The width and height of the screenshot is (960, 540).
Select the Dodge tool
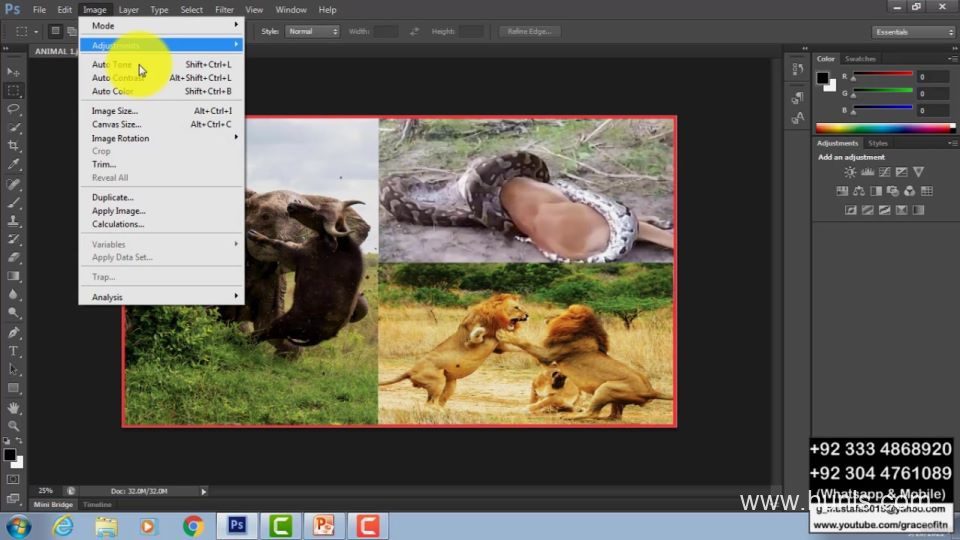pos(13,313)
